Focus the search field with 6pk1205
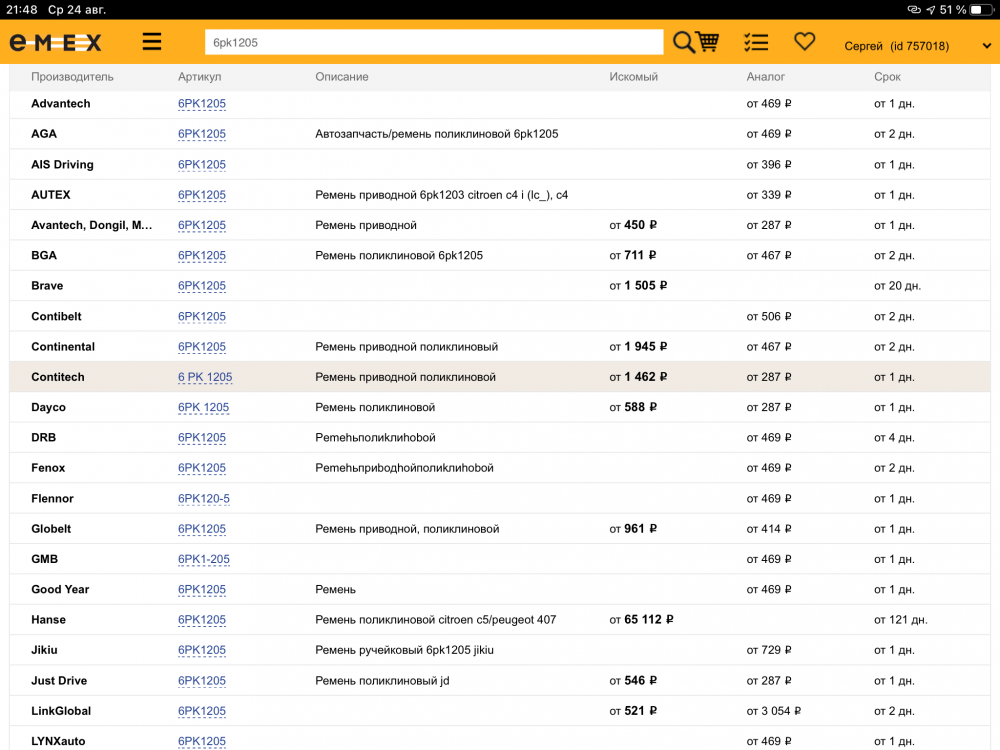The width and height of the screenshot is (1000, 750). (x=434, y=43)
